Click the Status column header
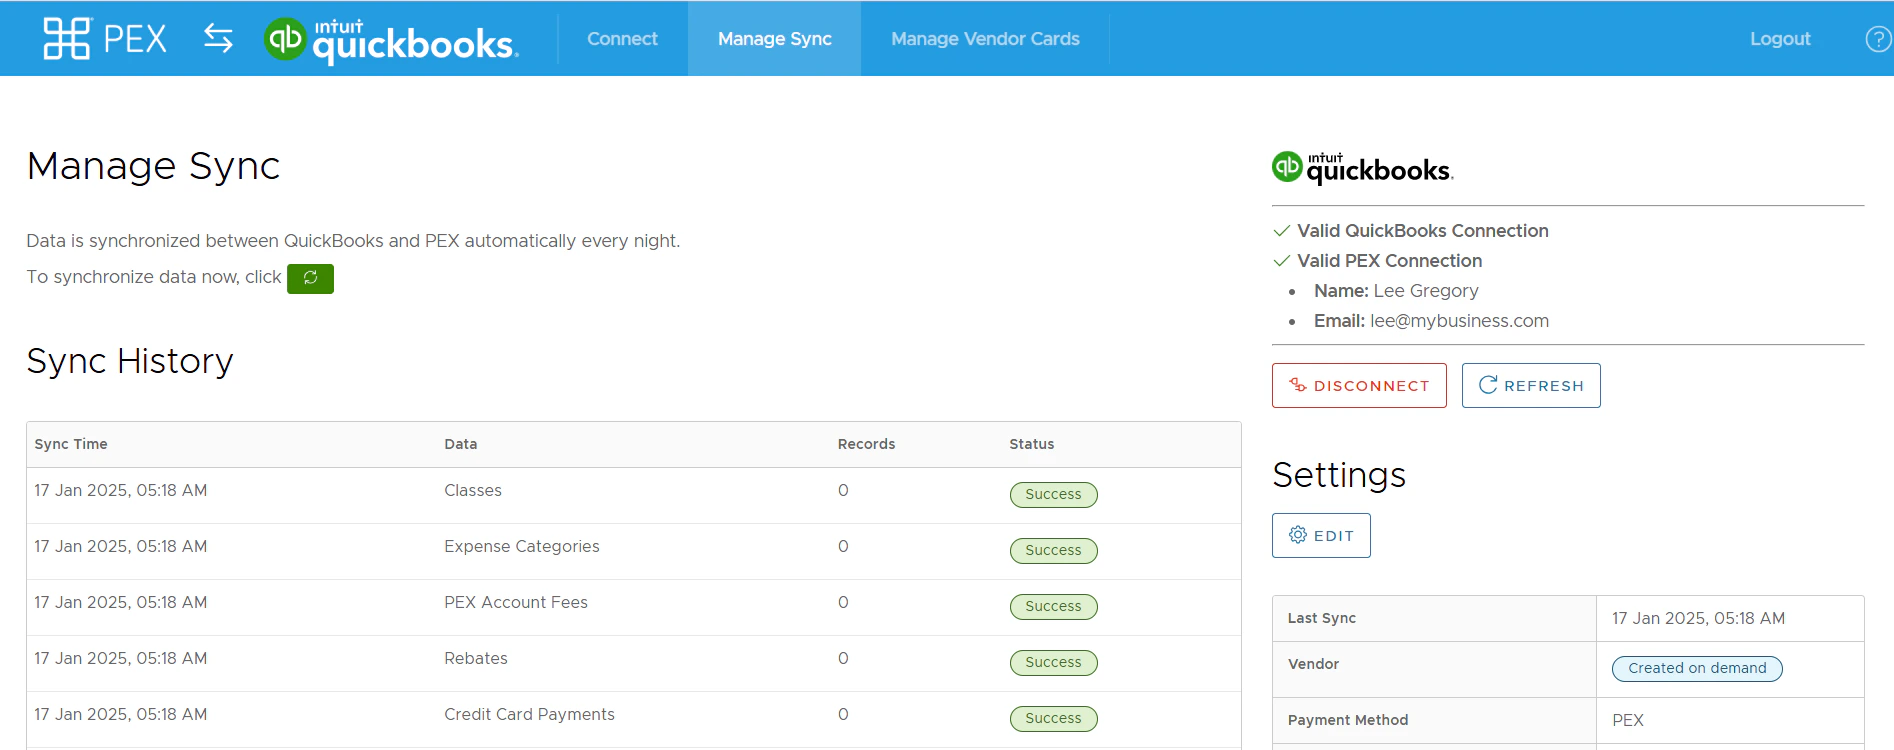1894x750 pixels. [1032, 444]
